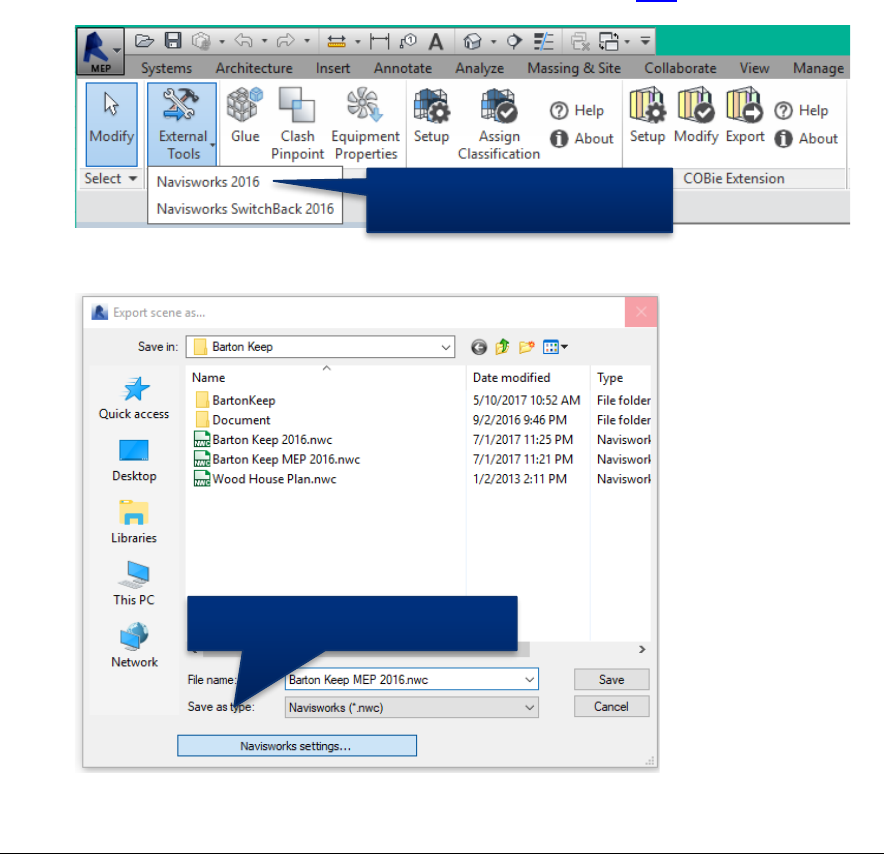Click the Redo arrow icon
Screen dimensions: 884x854
[286, 41]
